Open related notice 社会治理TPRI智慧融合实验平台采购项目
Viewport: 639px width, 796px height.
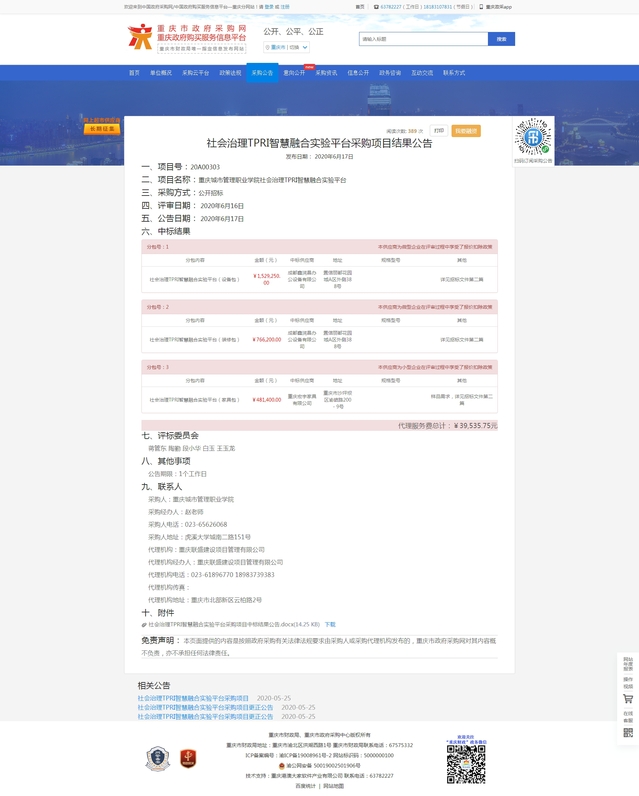[193, 699]
